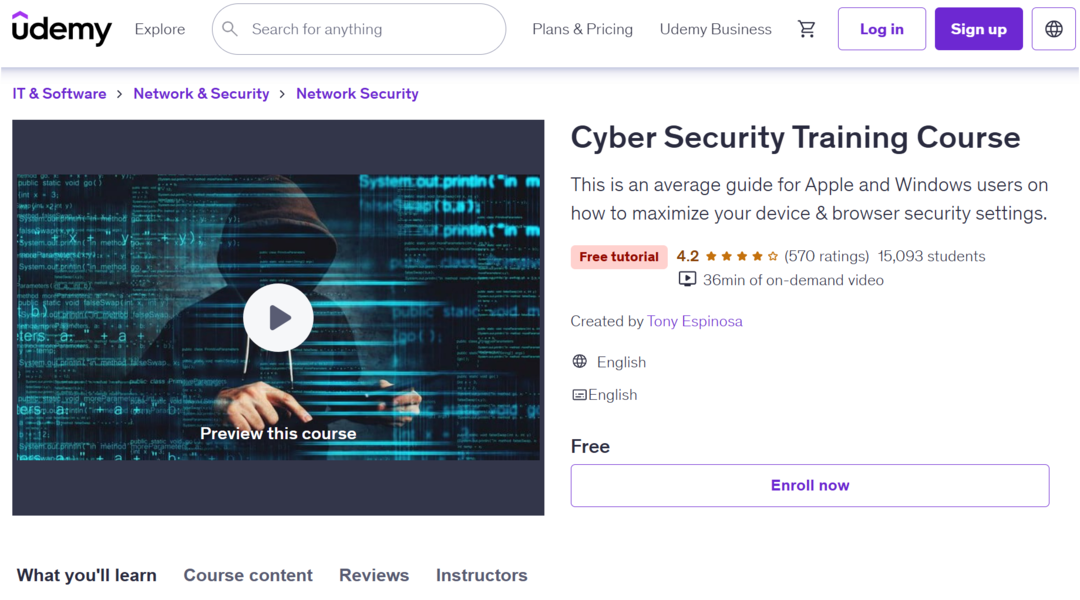Open the language globe selector

(x=1053, y=29)
